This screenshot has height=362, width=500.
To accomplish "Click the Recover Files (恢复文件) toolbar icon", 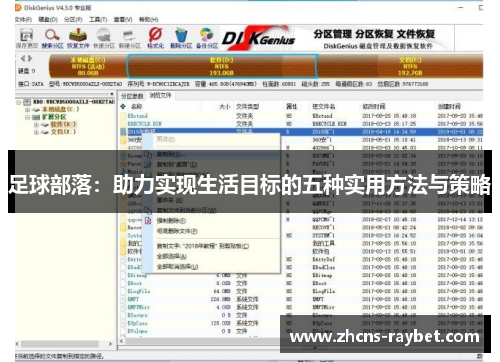I will [x=78, y=35].
